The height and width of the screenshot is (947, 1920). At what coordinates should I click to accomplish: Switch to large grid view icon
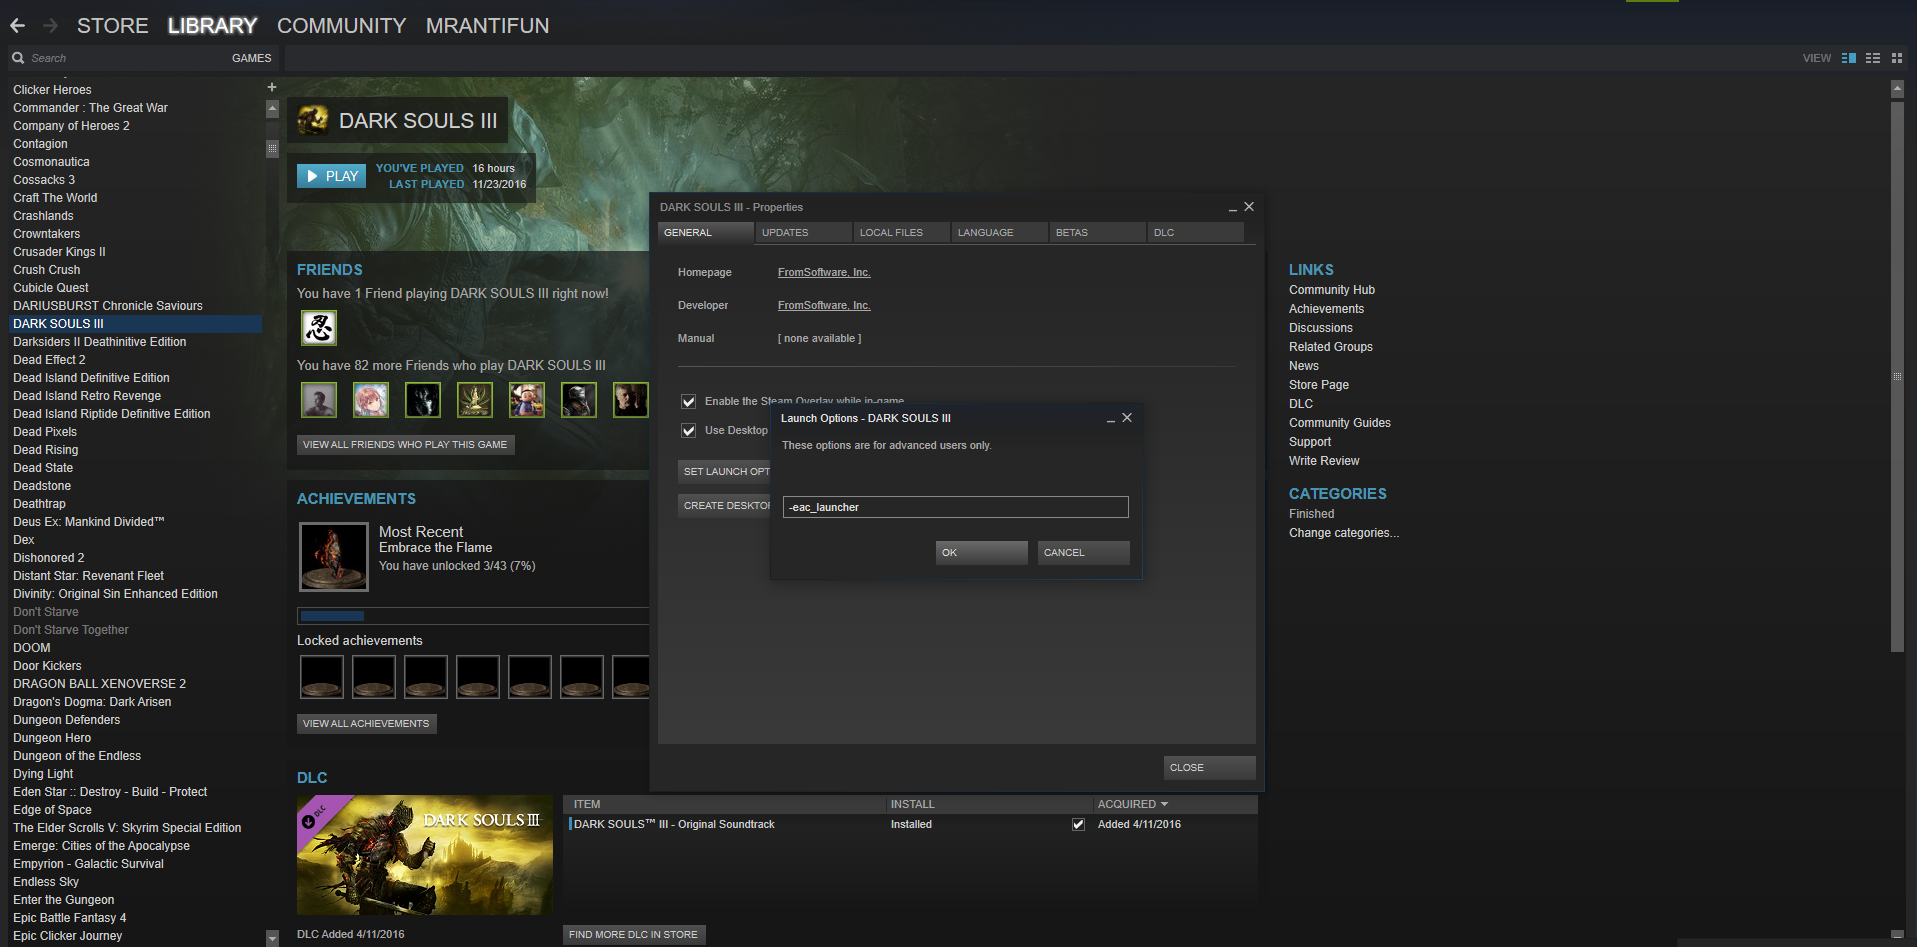1896,58
